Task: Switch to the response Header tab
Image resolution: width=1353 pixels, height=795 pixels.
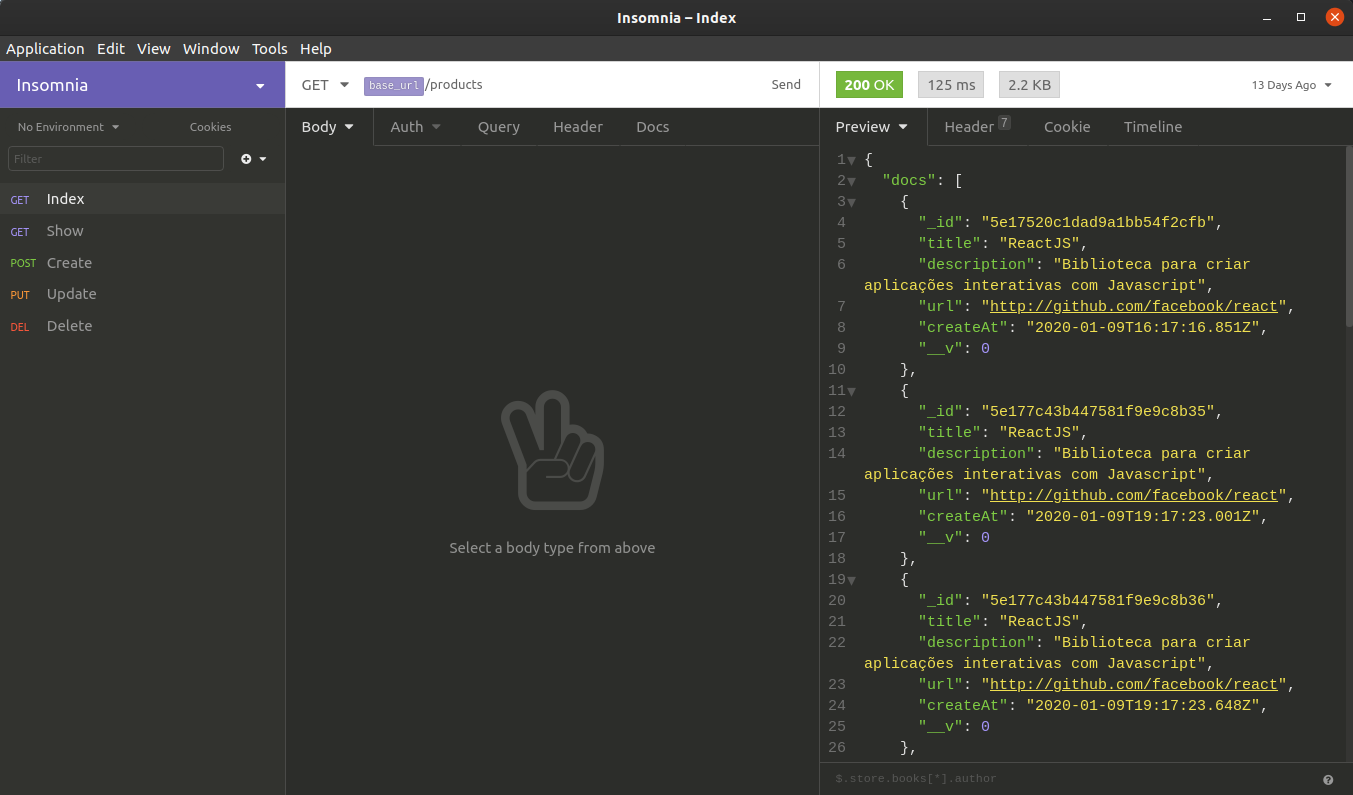Action: point(977,127)
